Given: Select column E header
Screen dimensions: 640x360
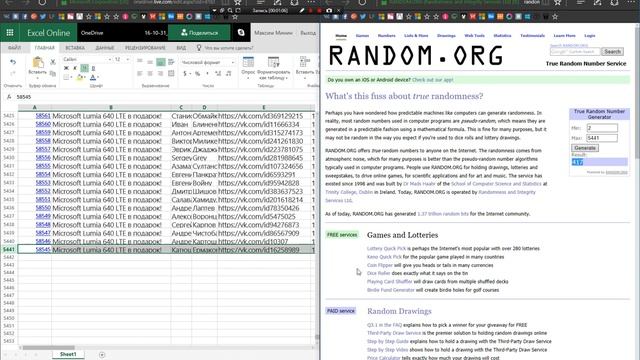Looking at the screenshot, I should pos(264,107).
